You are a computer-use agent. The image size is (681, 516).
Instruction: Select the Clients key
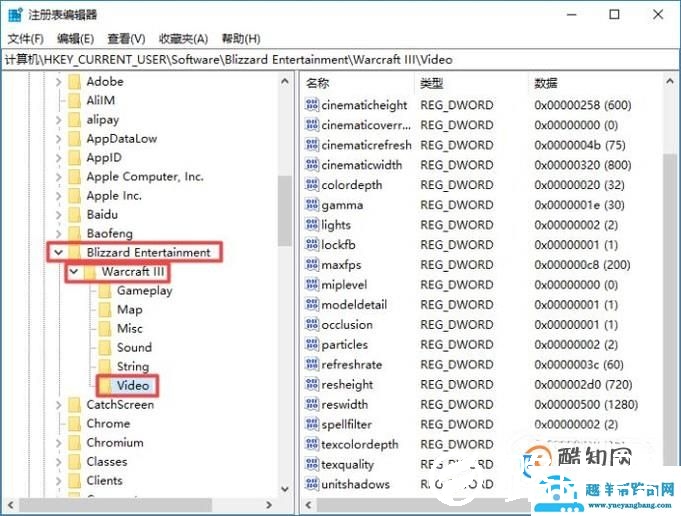click(x=104, y=481)
